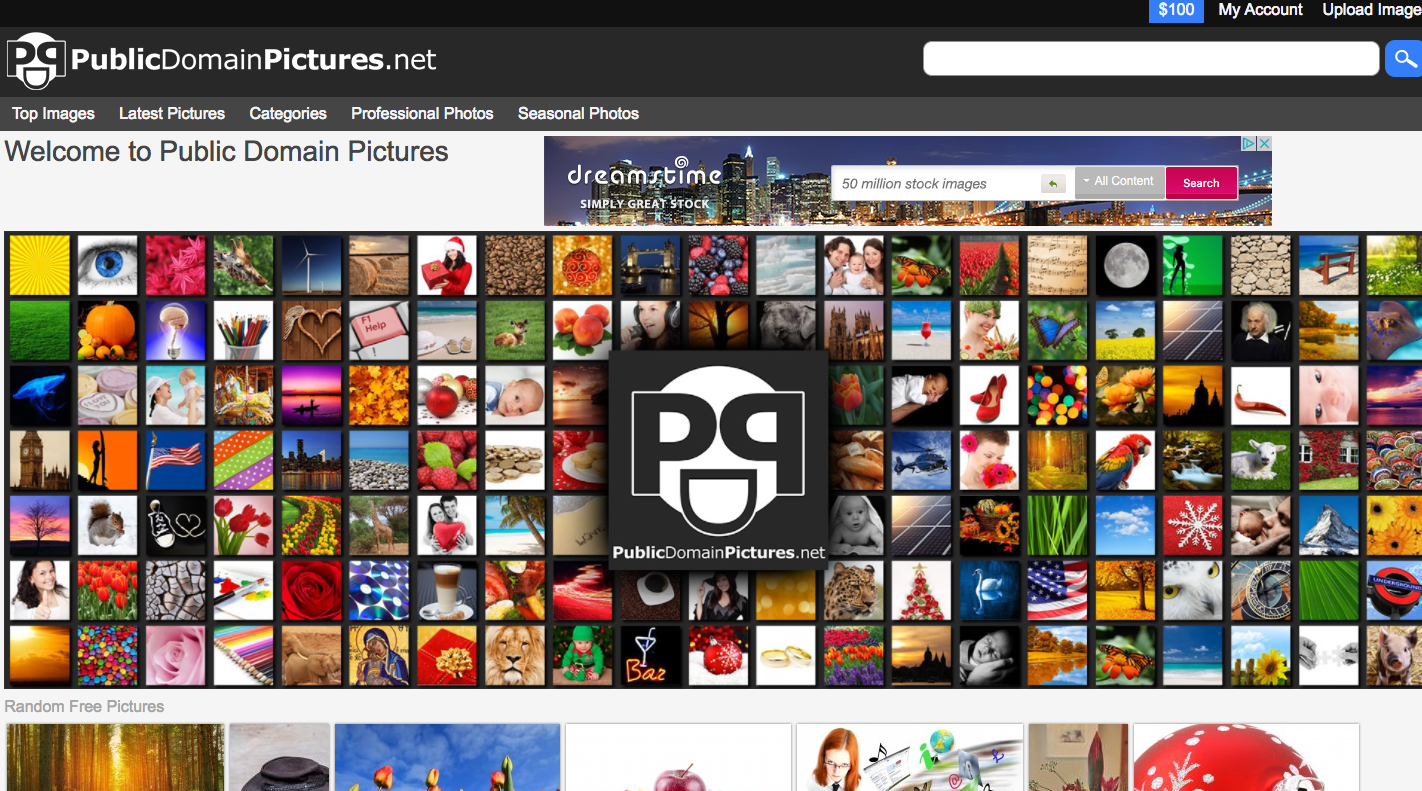
Task: Open the cracked earth thumbnail
Action: tap(176, 590)
